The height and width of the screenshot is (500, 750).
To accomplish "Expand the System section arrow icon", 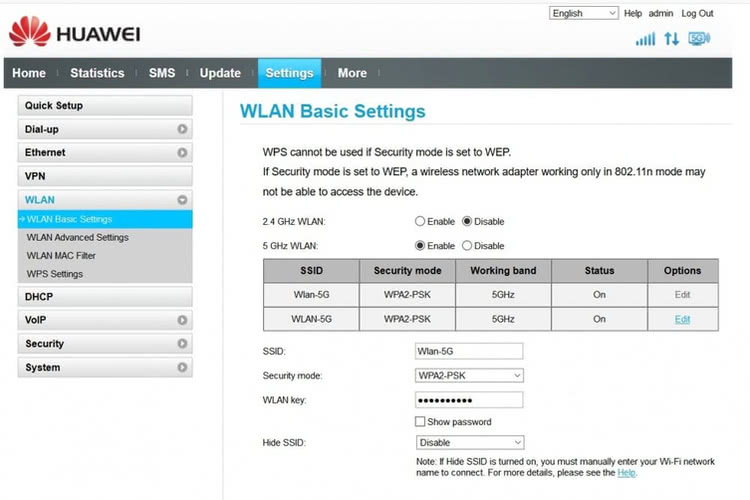I will (x=182, y=368).
